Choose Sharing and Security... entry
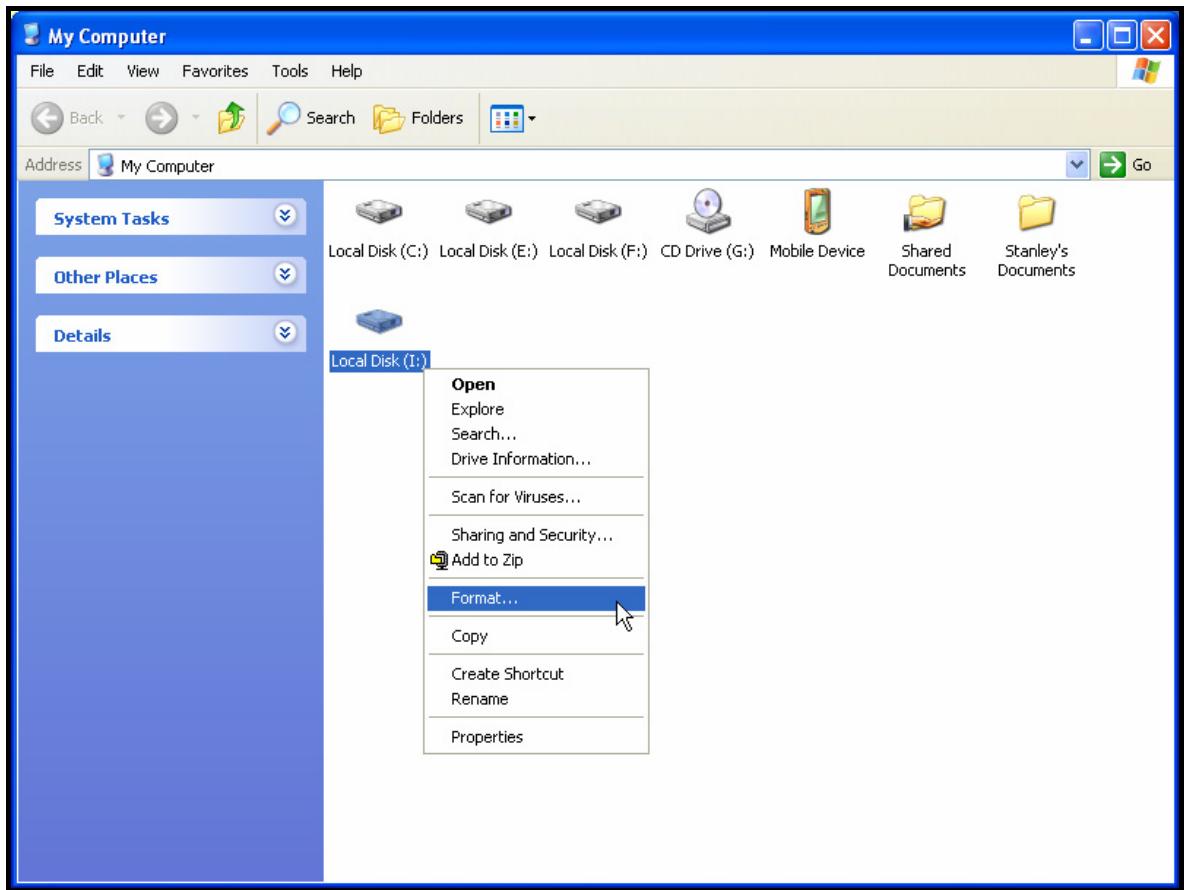This screenshot has height=890, width=1185. [536, 535]
